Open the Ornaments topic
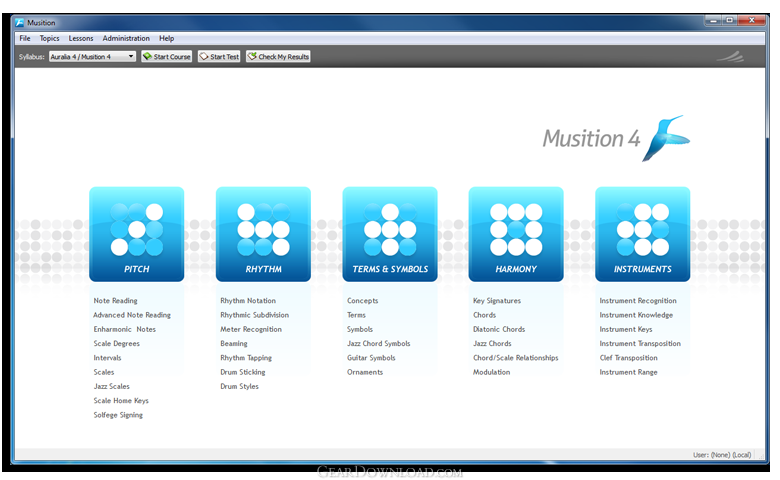 pyautogui.click(x=365, y=372)
